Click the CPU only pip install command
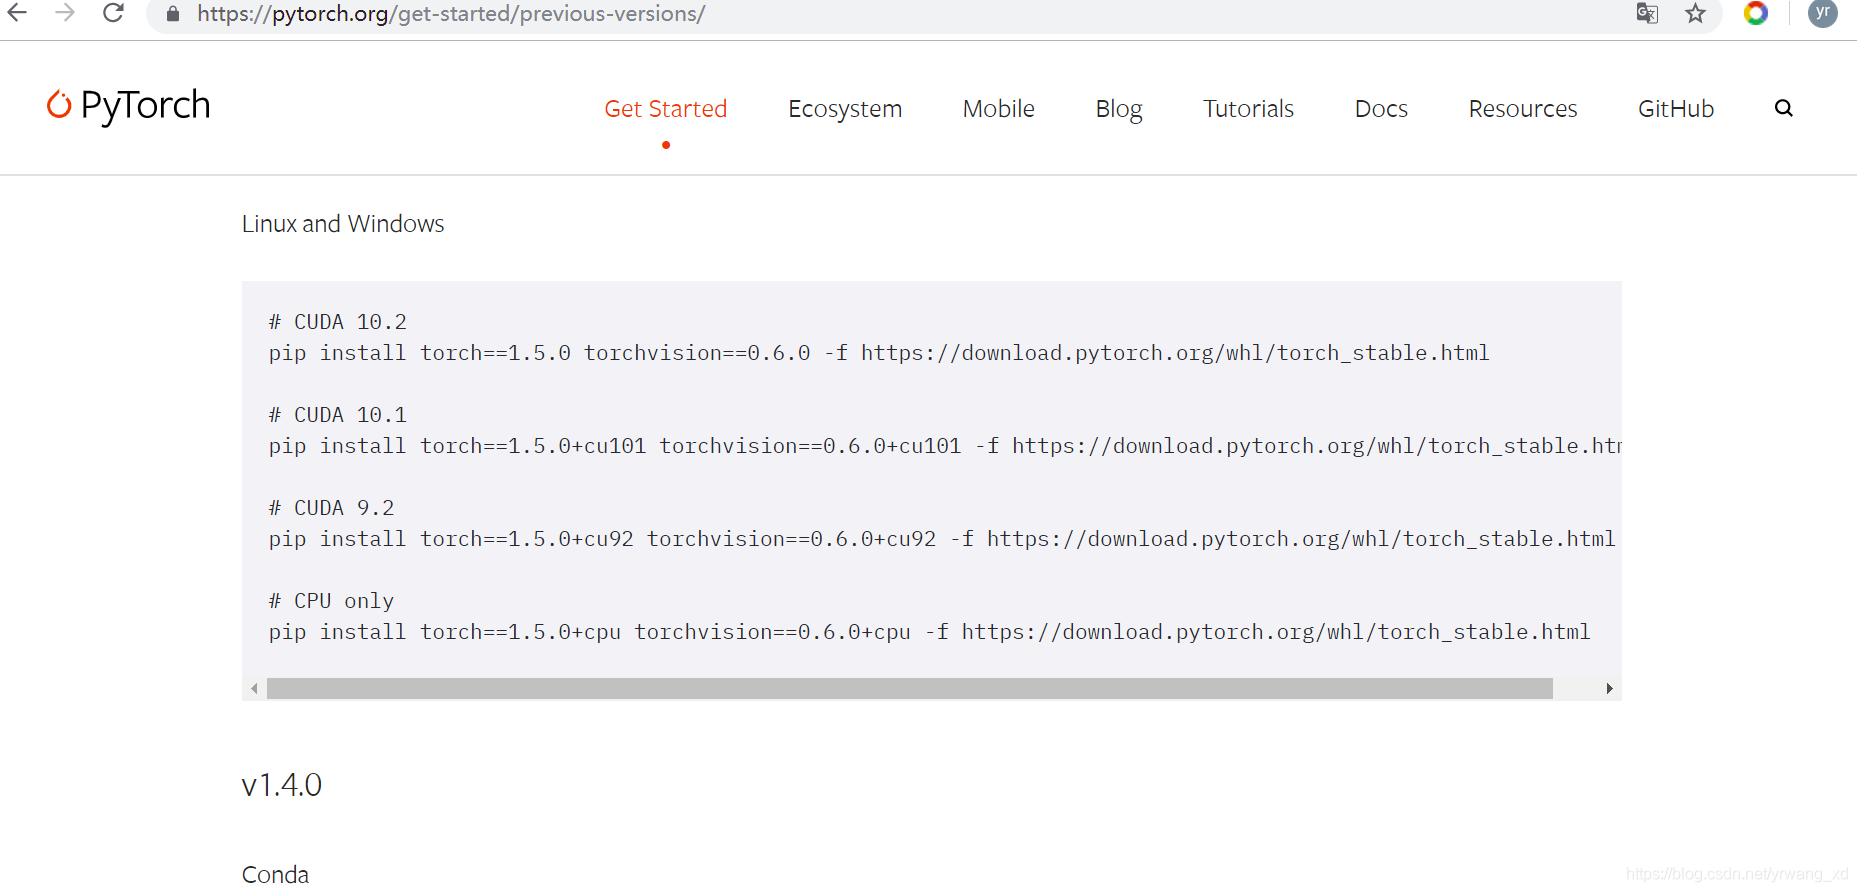 click(x=929, y=632)
